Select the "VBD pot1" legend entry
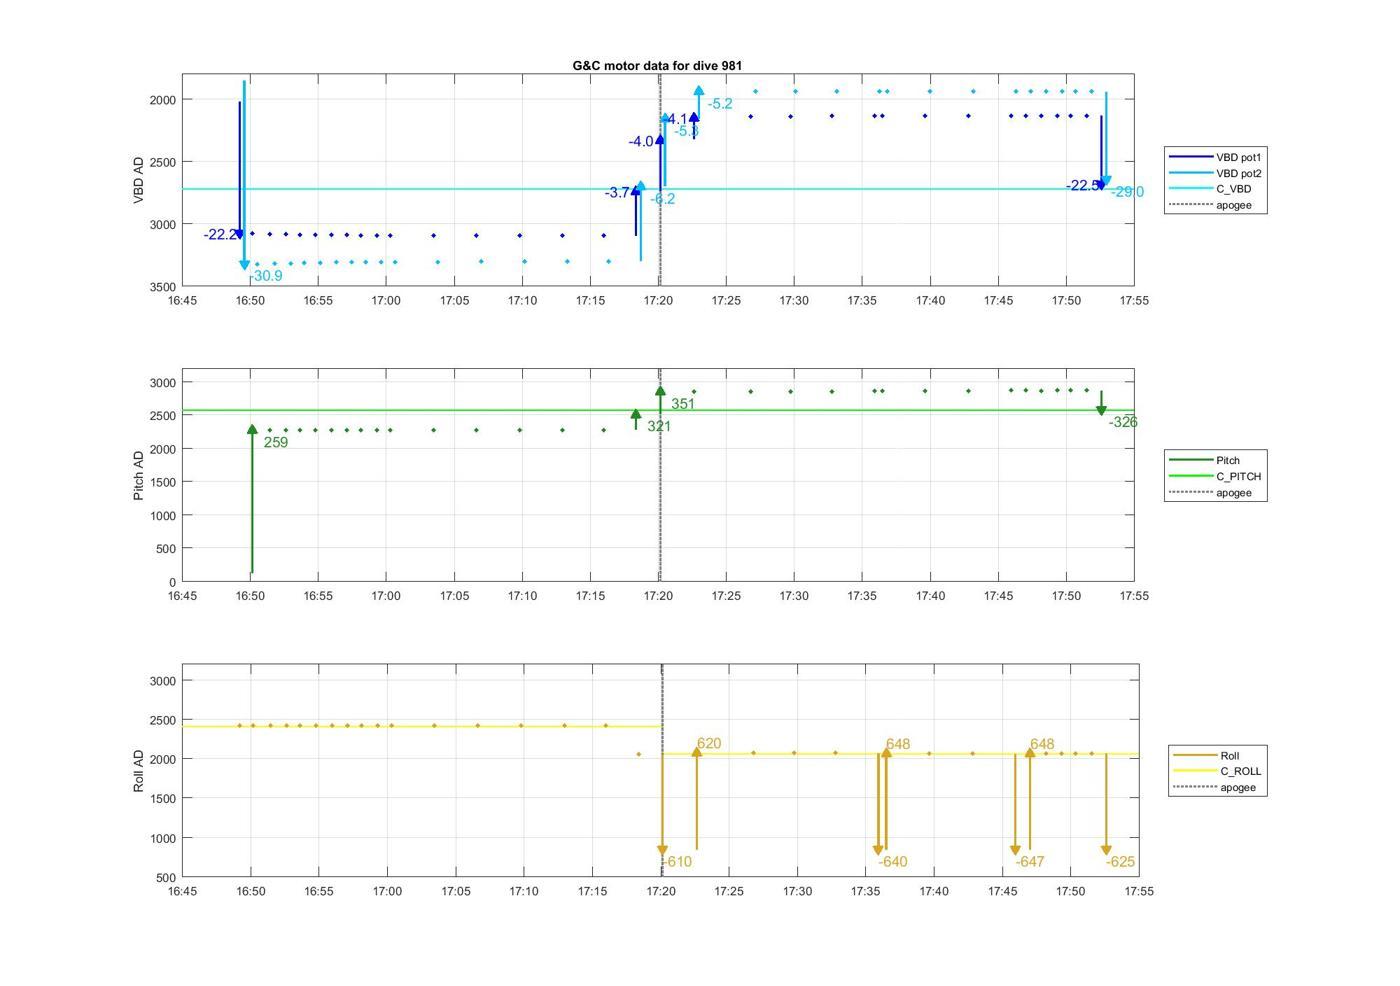Image resolution: width=1400 pixels, height=986 pixels. [x=1215, y=157]
